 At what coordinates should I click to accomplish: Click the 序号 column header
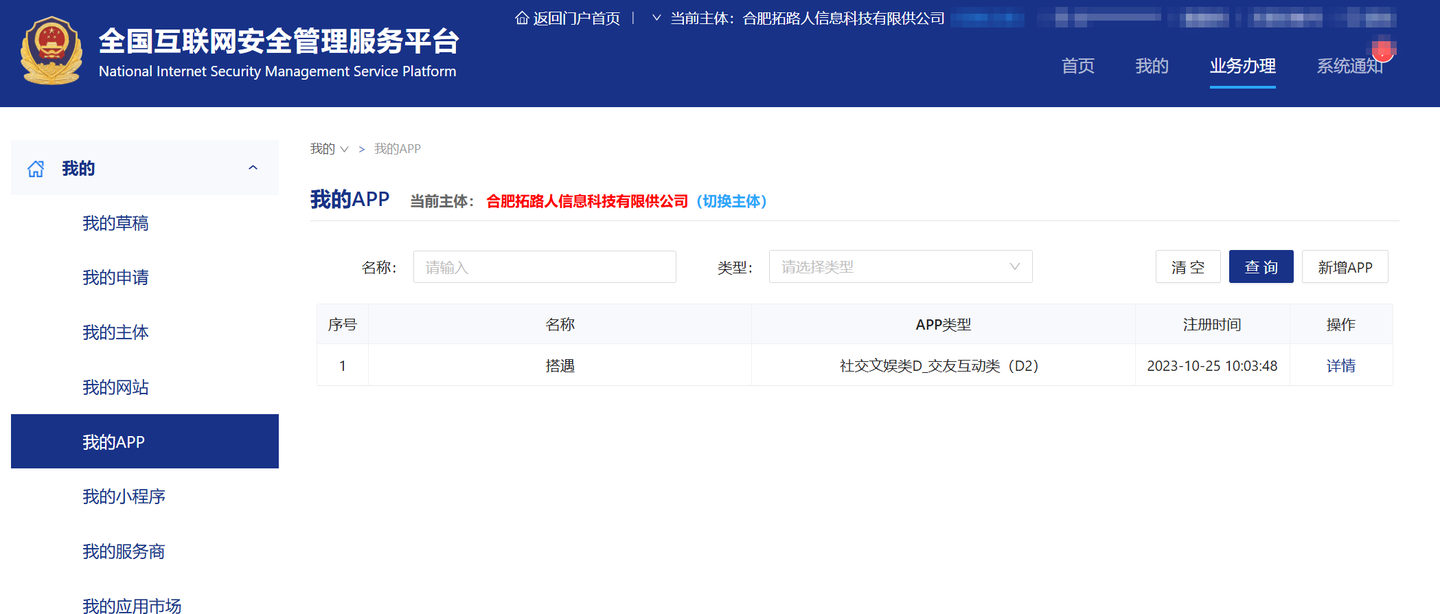point(342,325)
